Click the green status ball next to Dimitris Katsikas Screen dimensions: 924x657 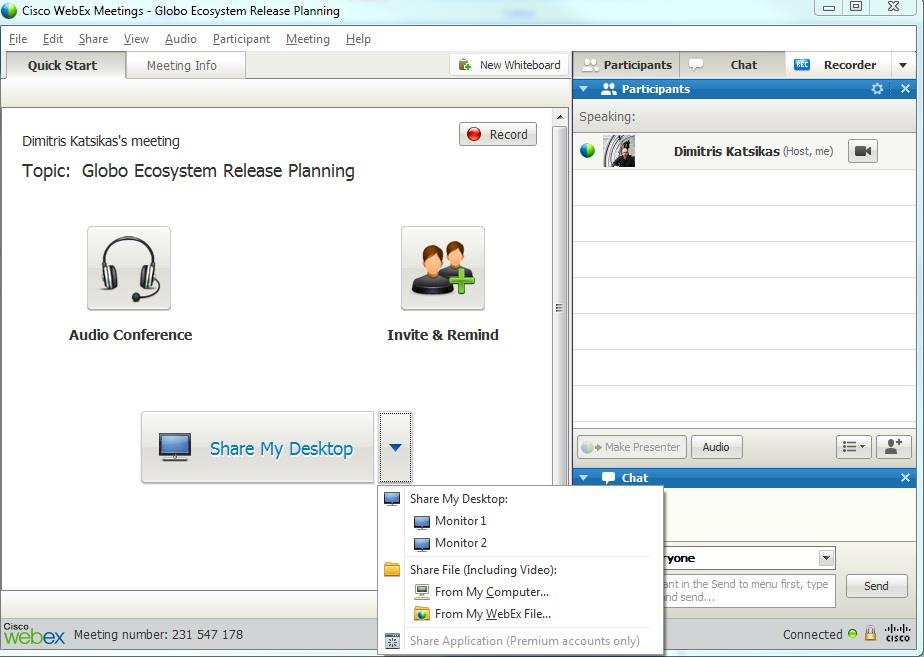point(588,151)
